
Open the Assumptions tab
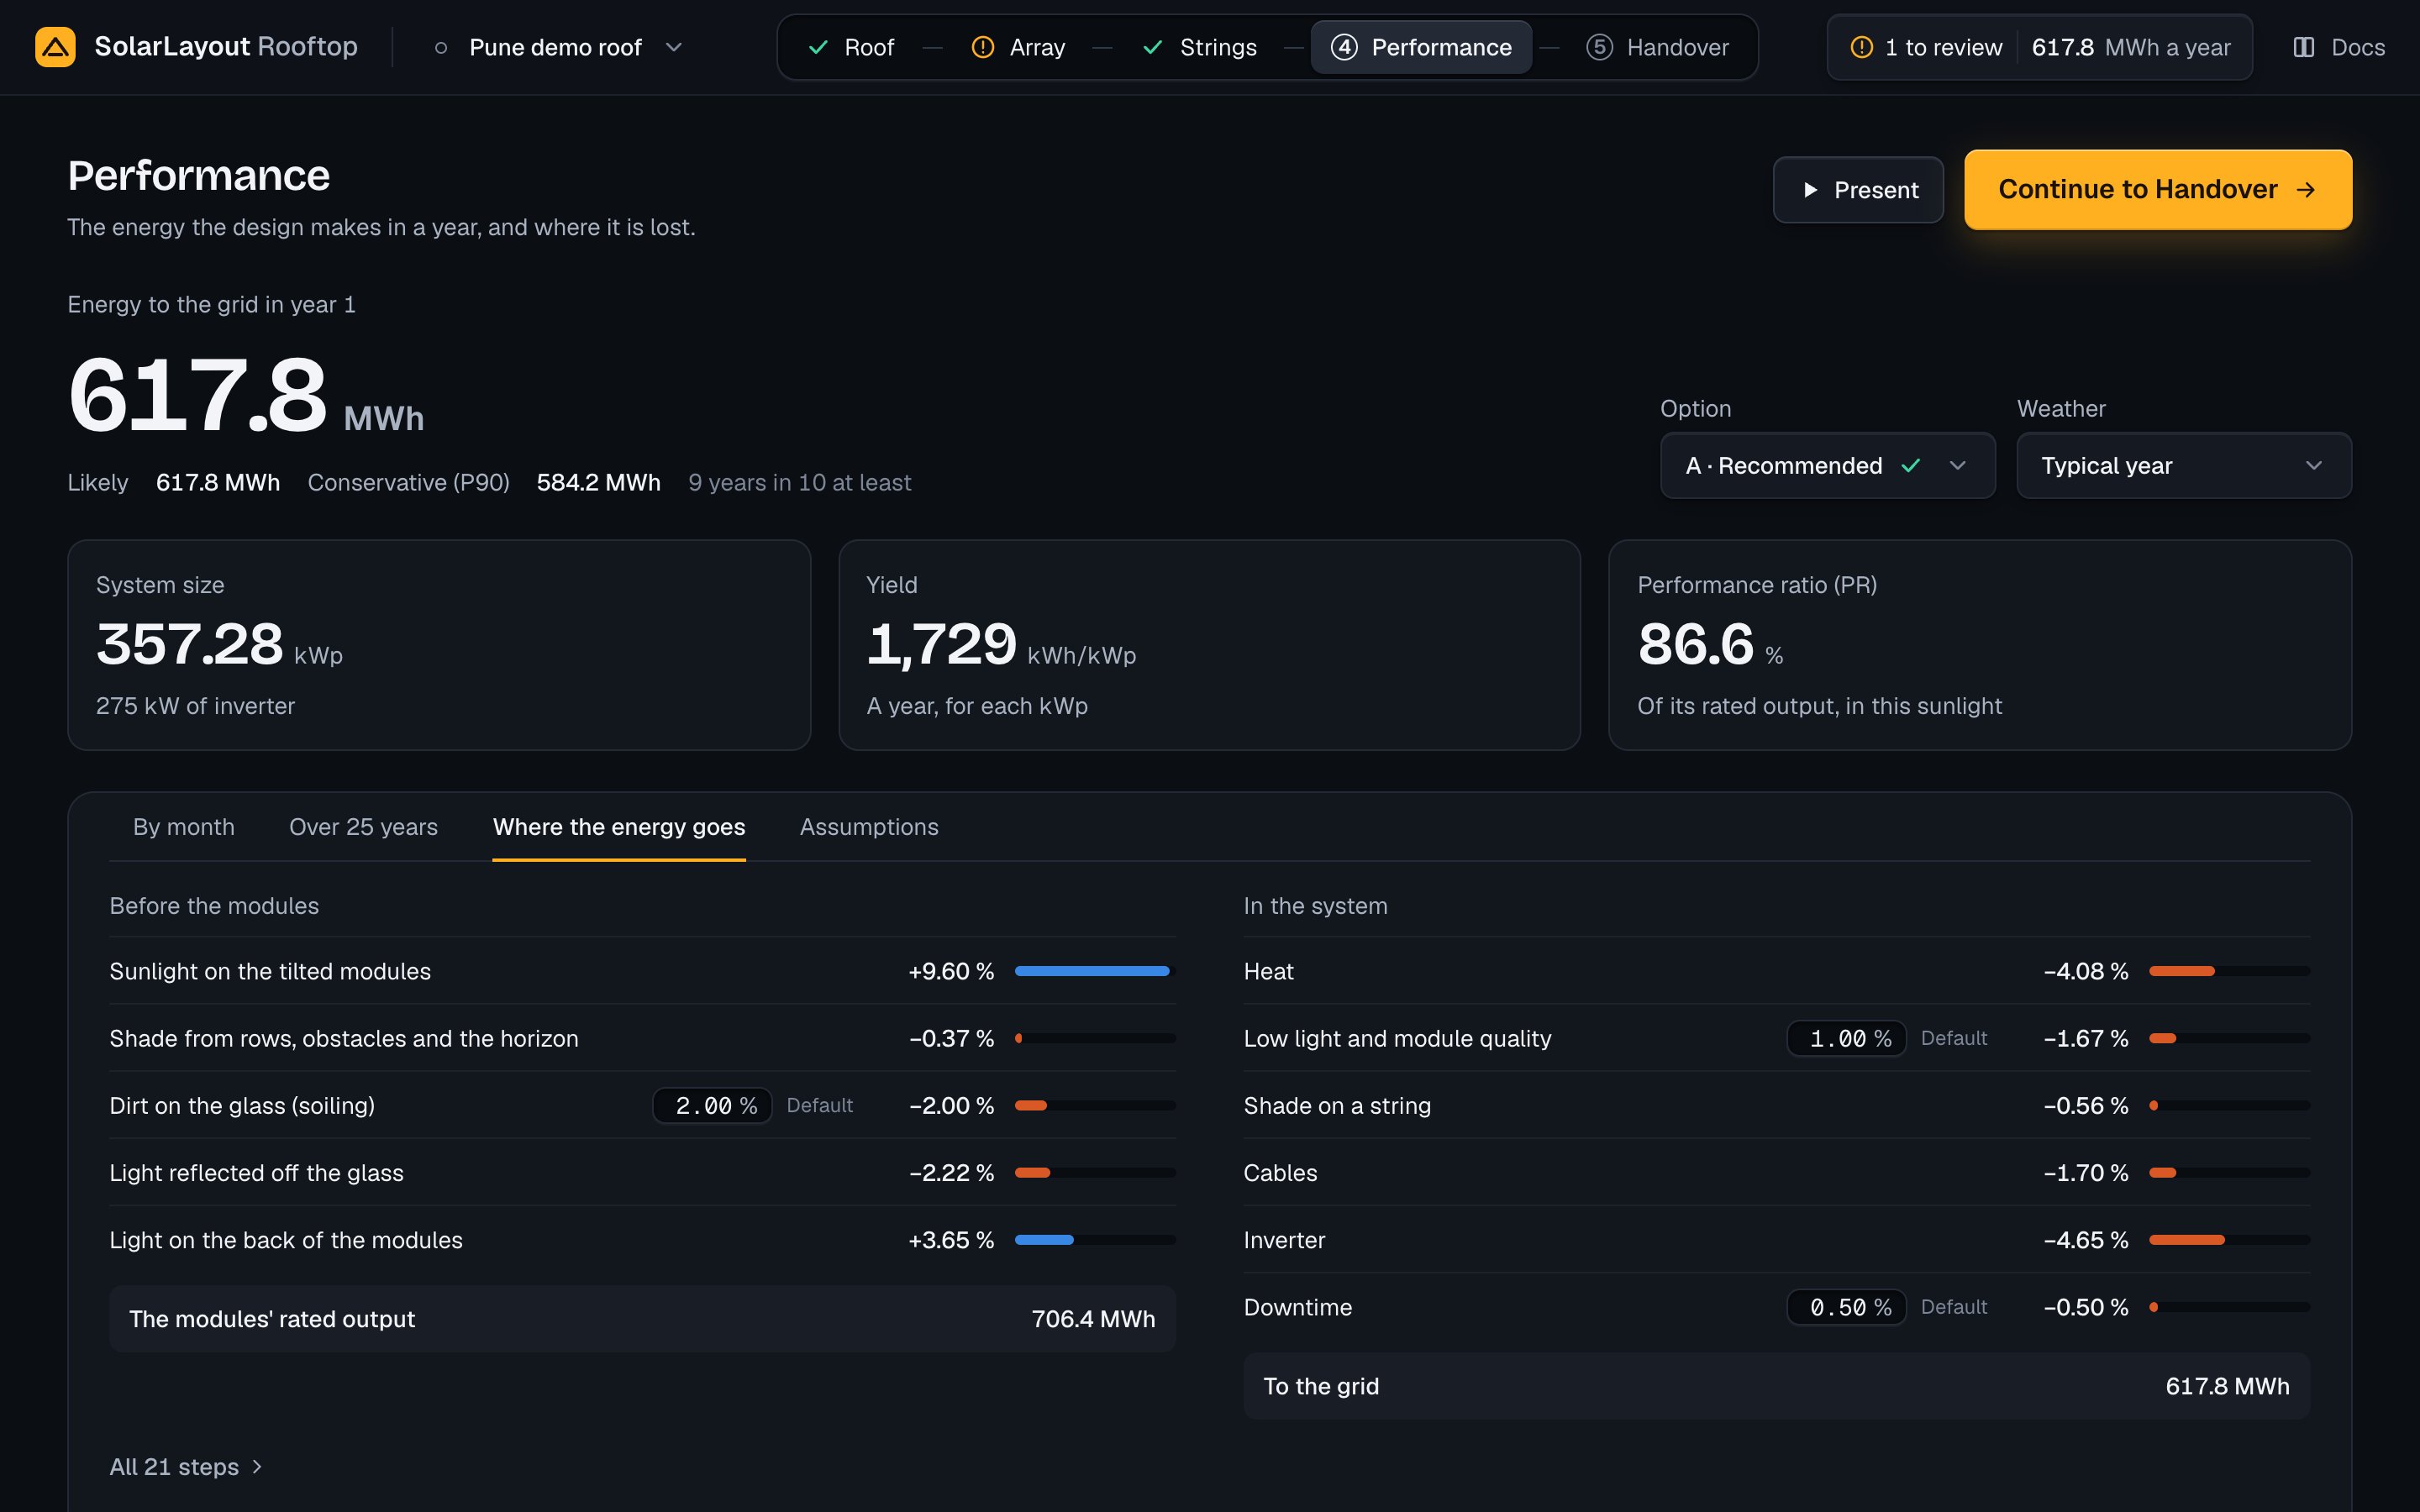[869, 827]
